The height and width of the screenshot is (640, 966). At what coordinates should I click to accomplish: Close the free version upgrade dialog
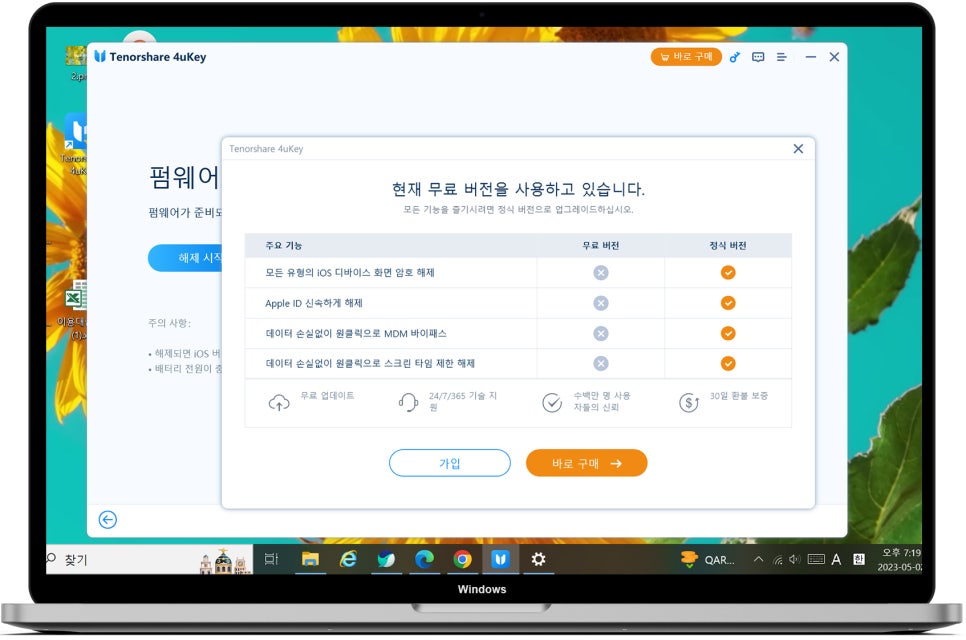798,148
